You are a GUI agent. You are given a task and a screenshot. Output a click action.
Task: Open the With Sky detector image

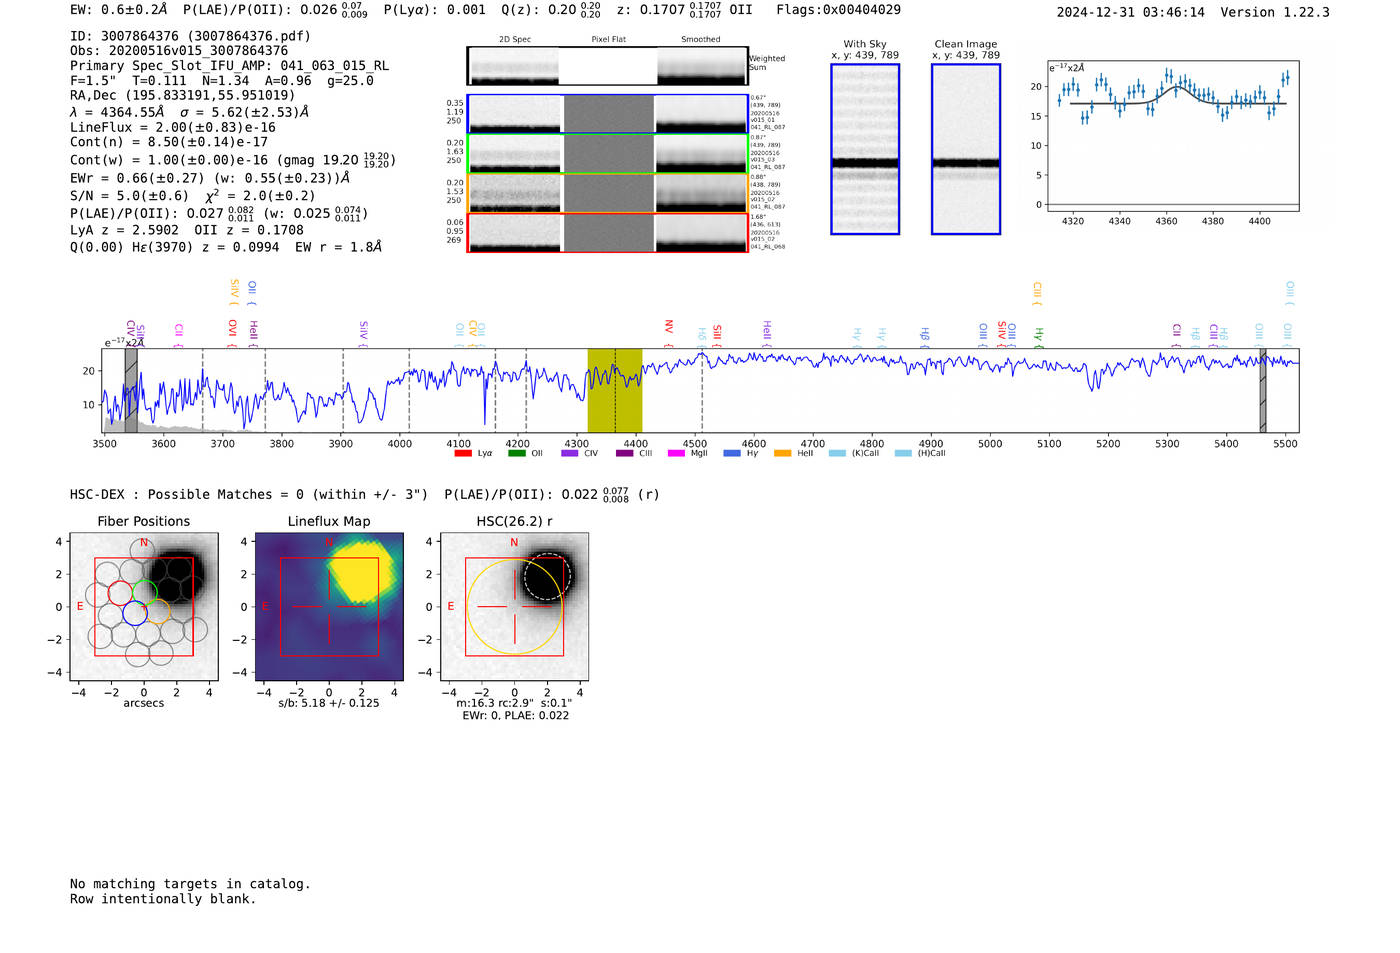pos(865,149)
